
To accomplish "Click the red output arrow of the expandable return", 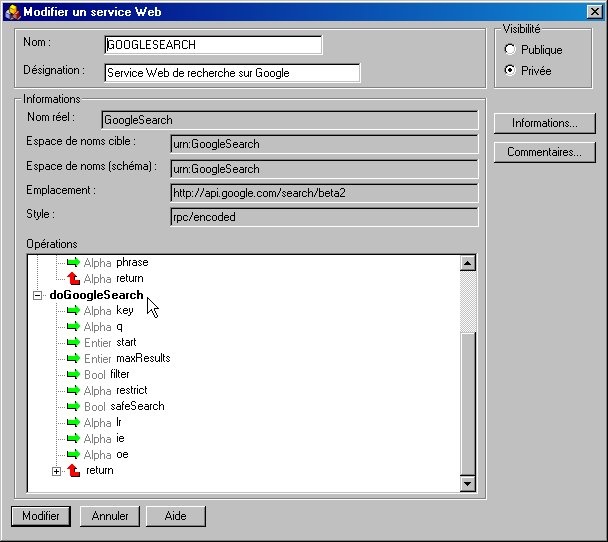I will (73, 470).
